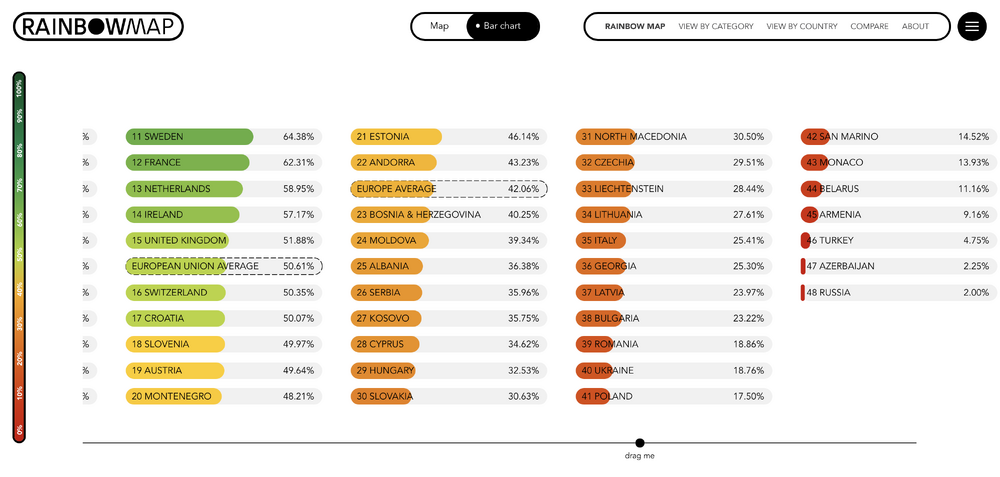Image resolution: width=1000 pixels, height=477 pixels.
Task: Open the Compare page
Action: pos(869,26)
